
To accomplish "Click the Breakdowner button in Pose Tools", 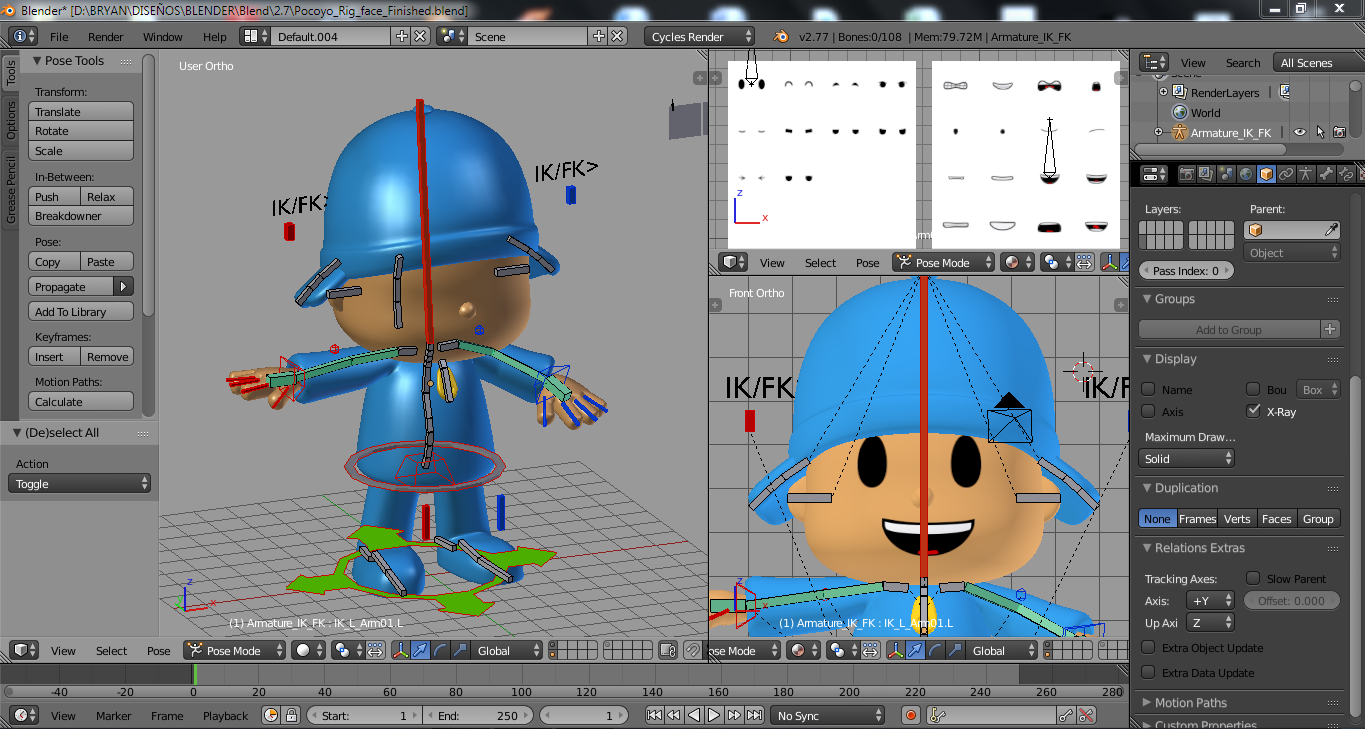I will (81, 216).
